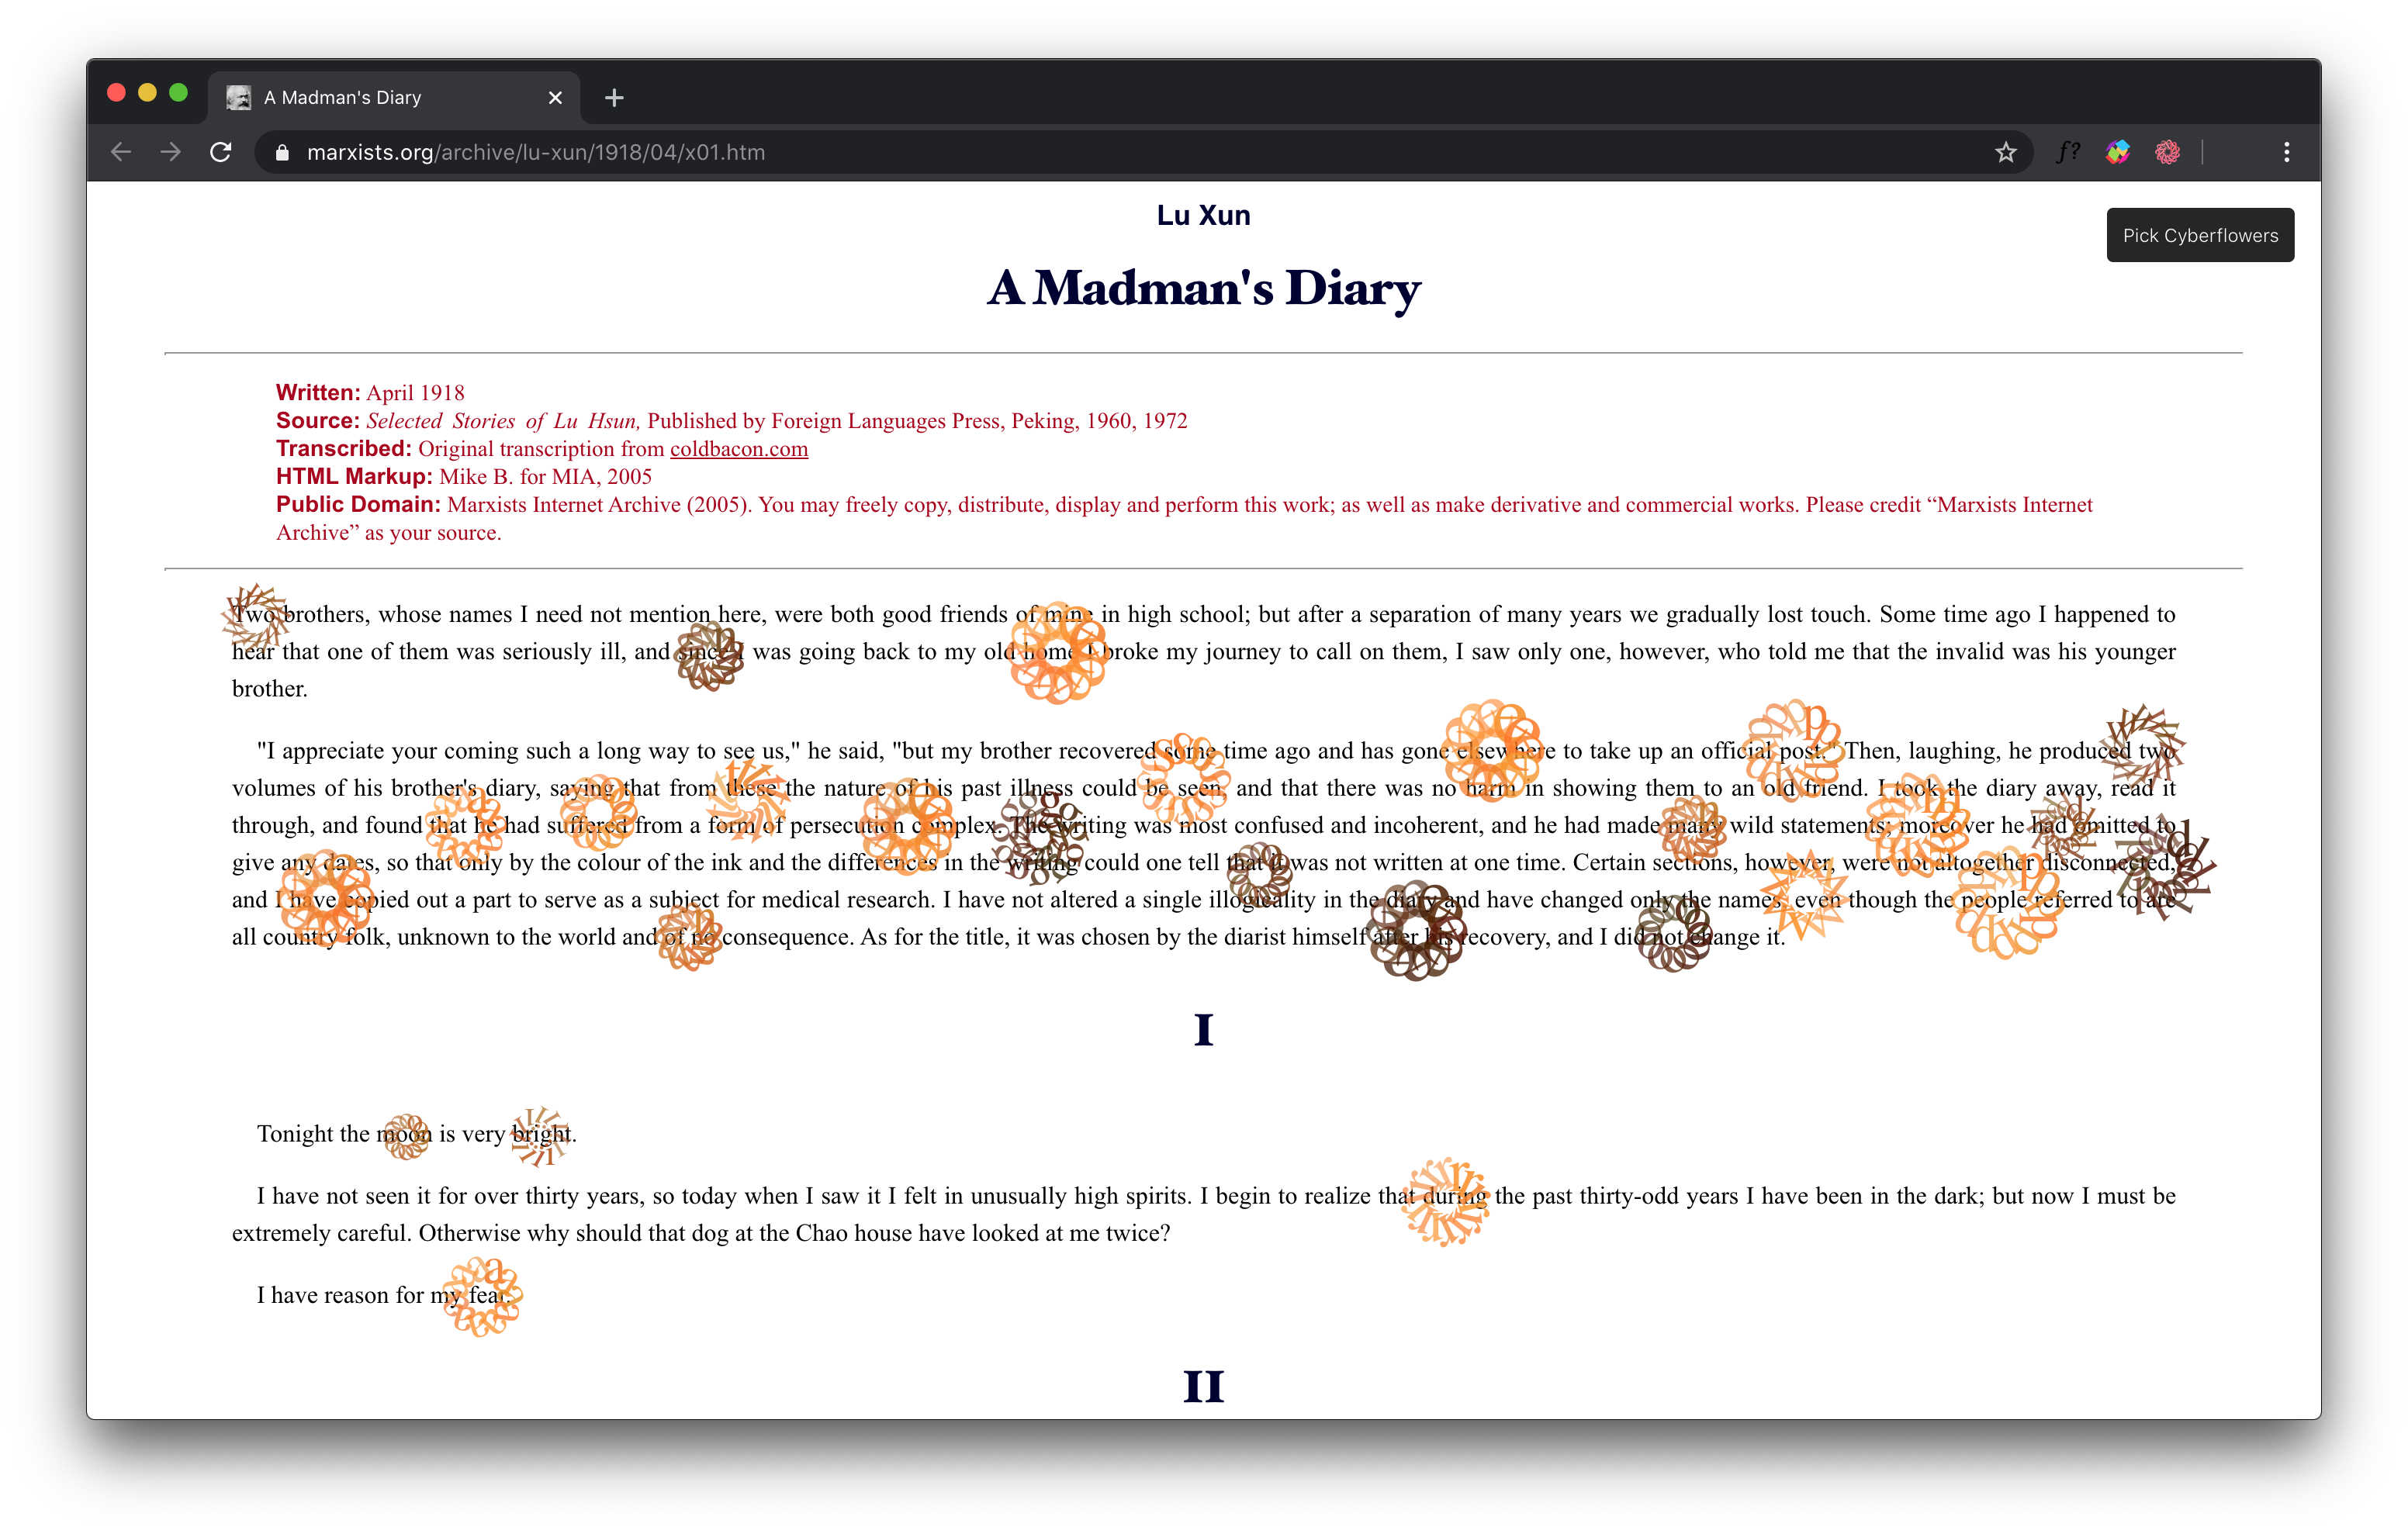Click the brown flower over 'produced two'
The width and height of the screenshot is (2408, 1534).
coord(2143,745)
